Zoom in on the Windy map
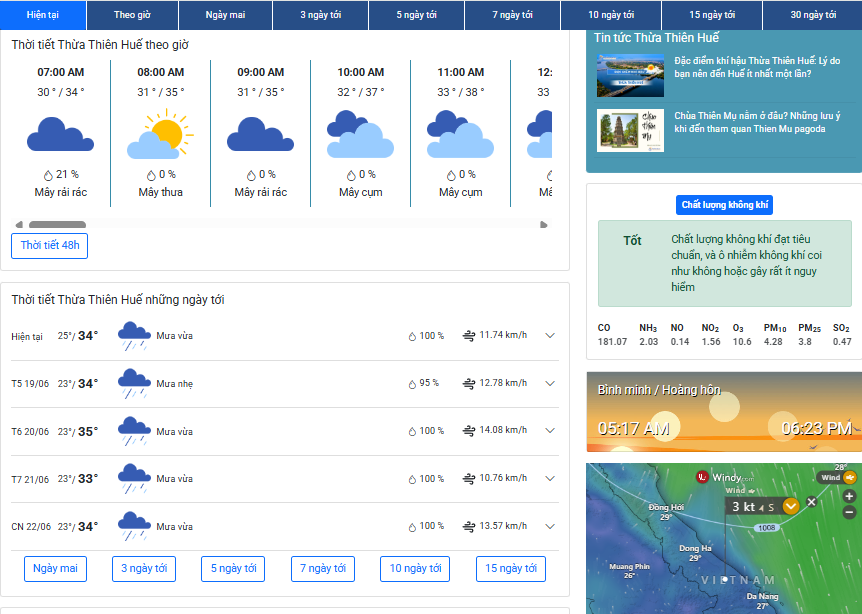This screenshot has height=614, width=862. point(849,496)
